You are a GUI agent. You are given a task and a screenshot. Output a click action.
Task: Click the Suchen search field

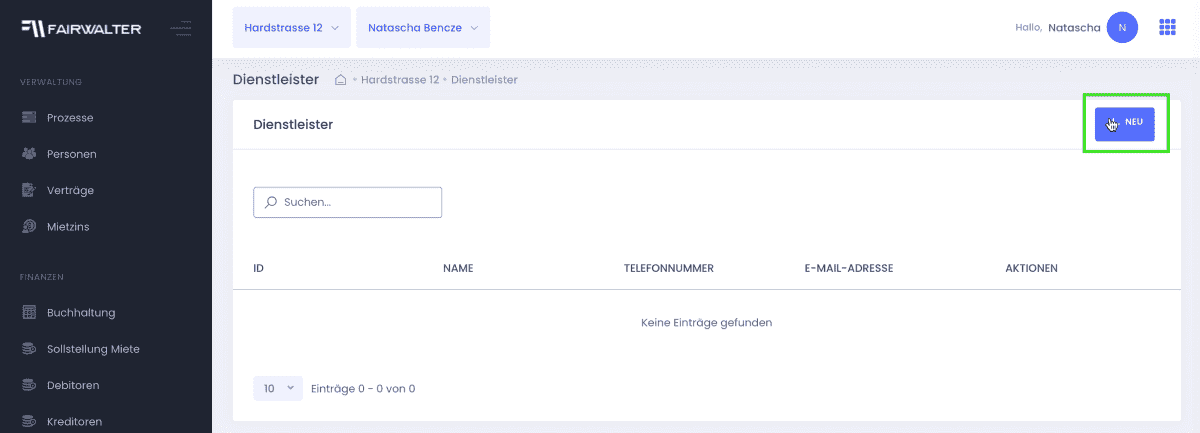pos(347,202)
